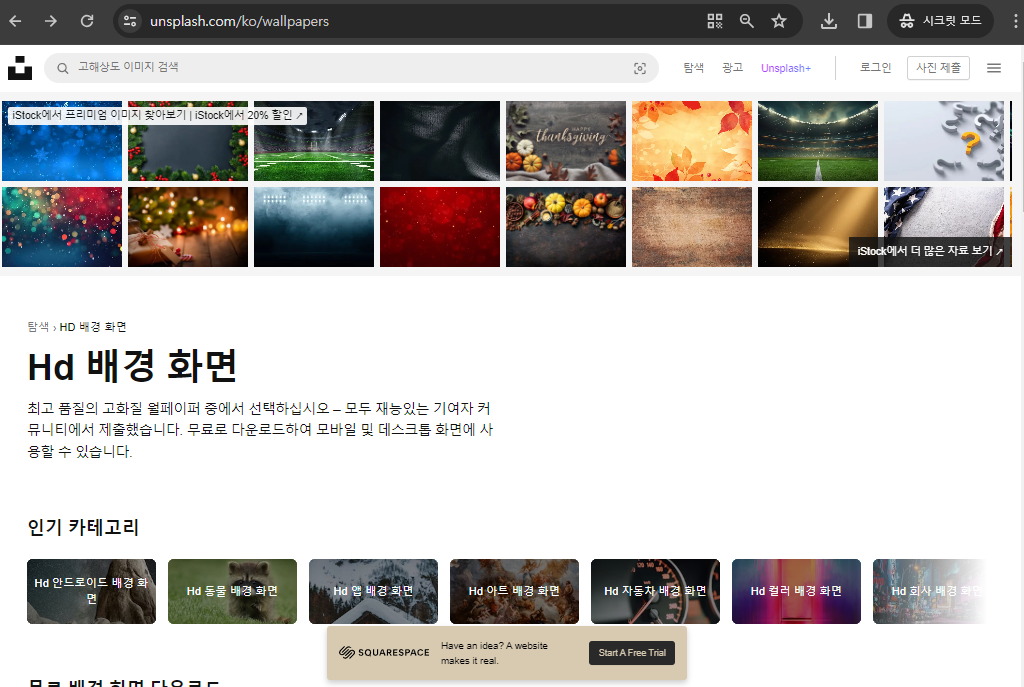Screen dimensions: 1024x687
Task: Open the zoom magnifier icon in address bar
Action: [746, 21]
